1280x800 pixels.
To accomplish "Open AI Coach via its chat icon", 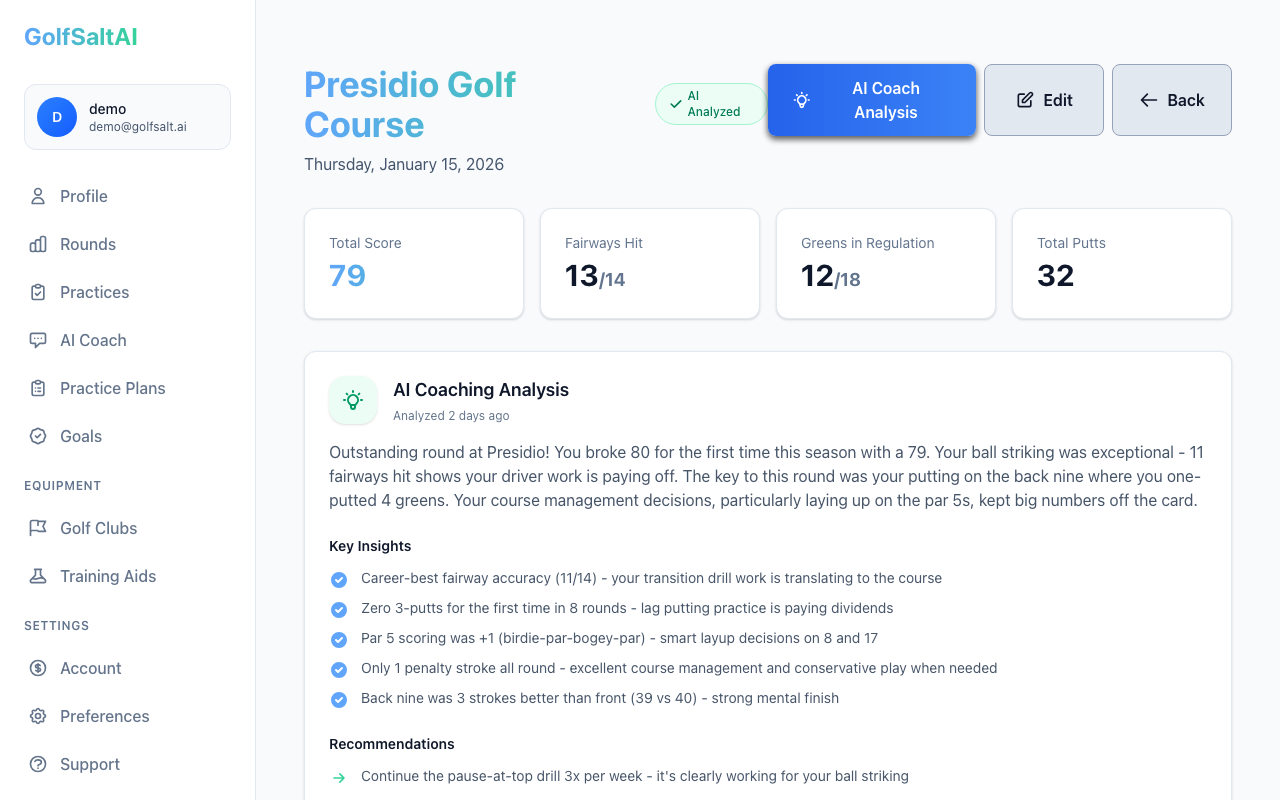I will click(x=38, y=340).
